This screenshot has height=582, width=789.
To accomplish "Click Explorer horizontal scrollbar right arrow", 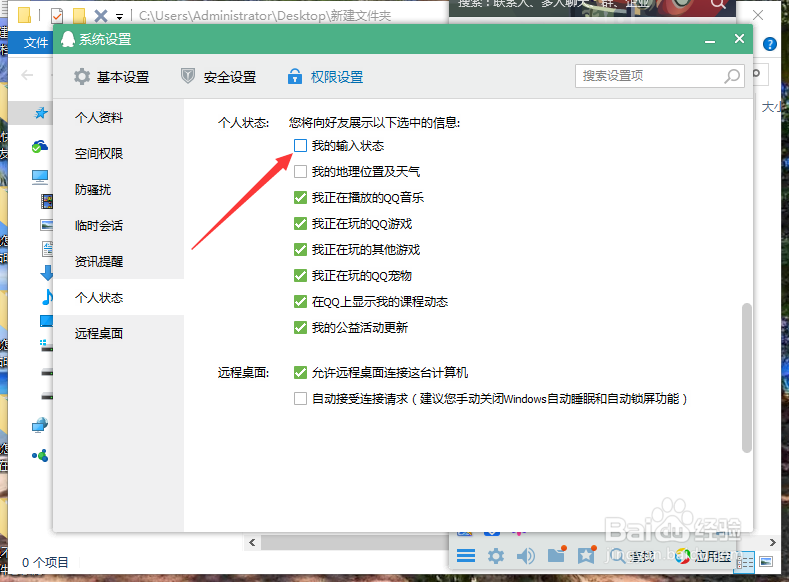I will pos(772,542).
